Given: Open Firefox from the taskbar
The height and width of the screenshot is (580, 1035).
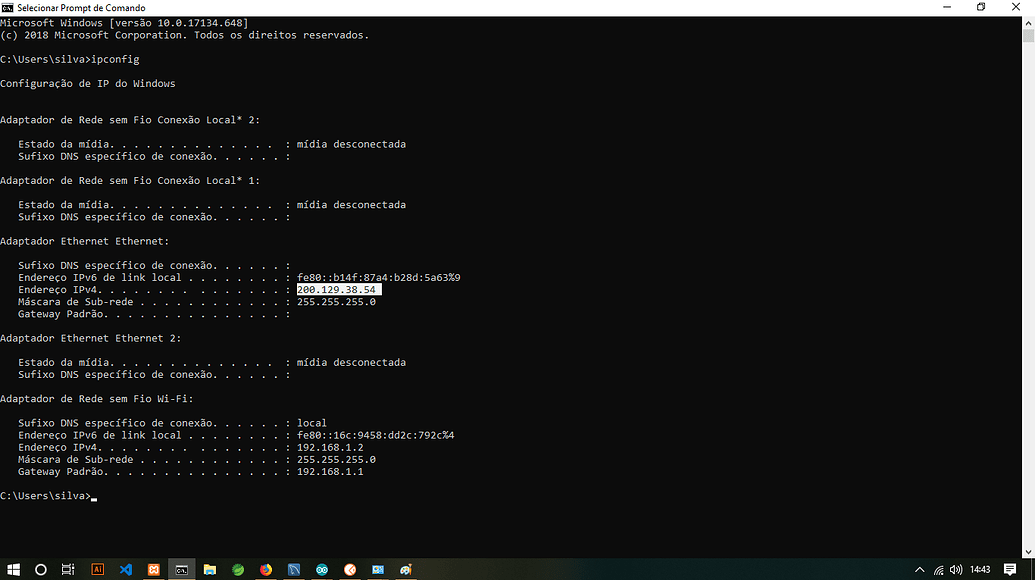Looking at the screenshot, I should (x=265, y=568).
